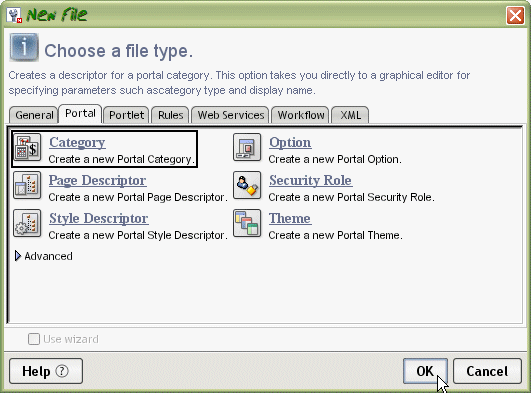This screenshot has height=393, width=531.
Task: Switch to the General tab
Action: tap(34, 115)
